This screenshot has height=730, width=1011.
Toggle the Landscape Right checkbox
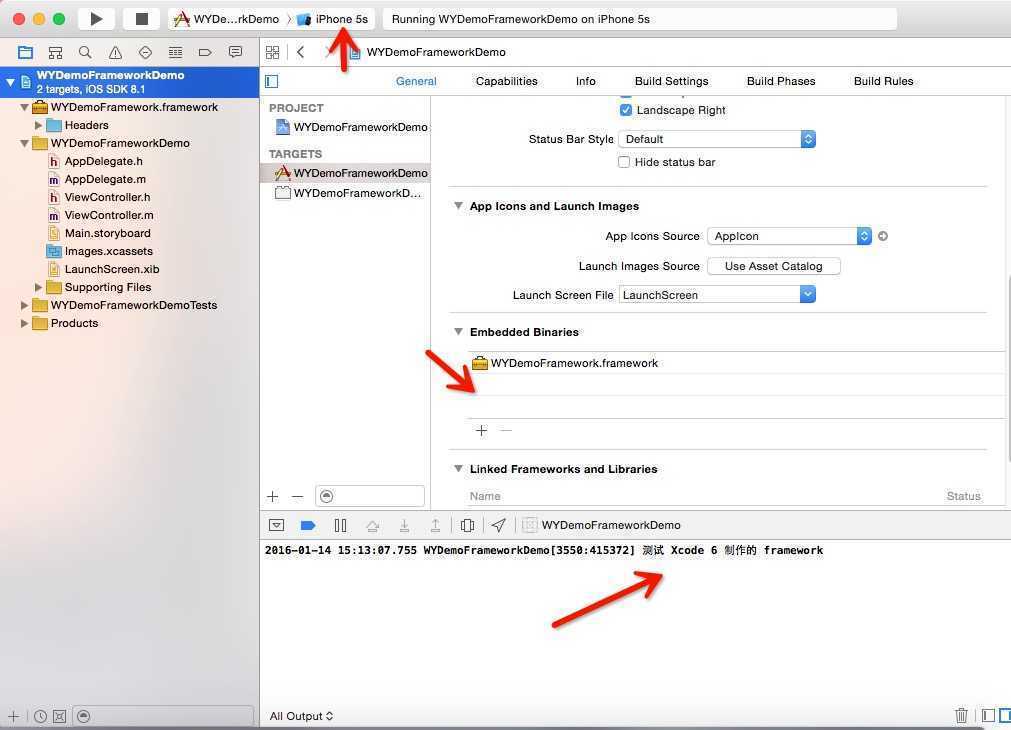pos(625,110)
